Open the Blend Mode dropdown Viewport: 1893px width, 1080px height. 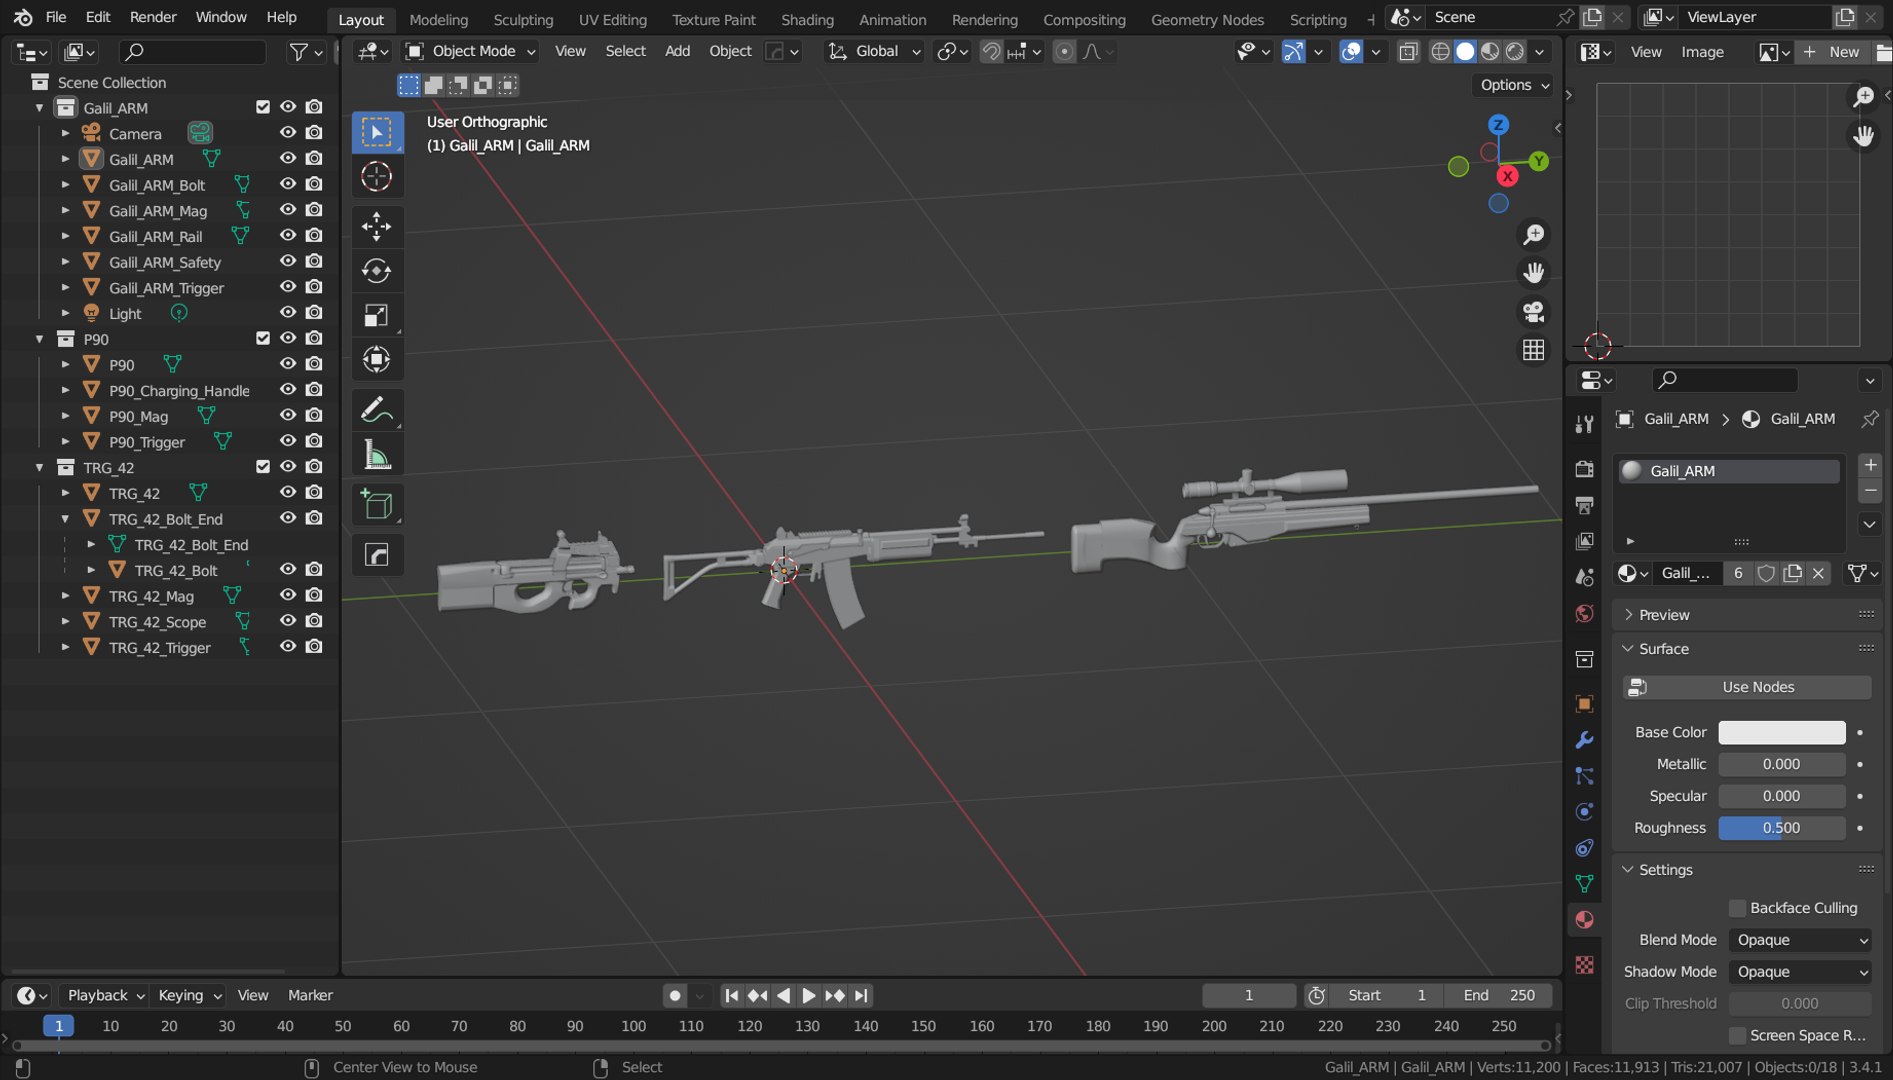tap(1800, 940)
